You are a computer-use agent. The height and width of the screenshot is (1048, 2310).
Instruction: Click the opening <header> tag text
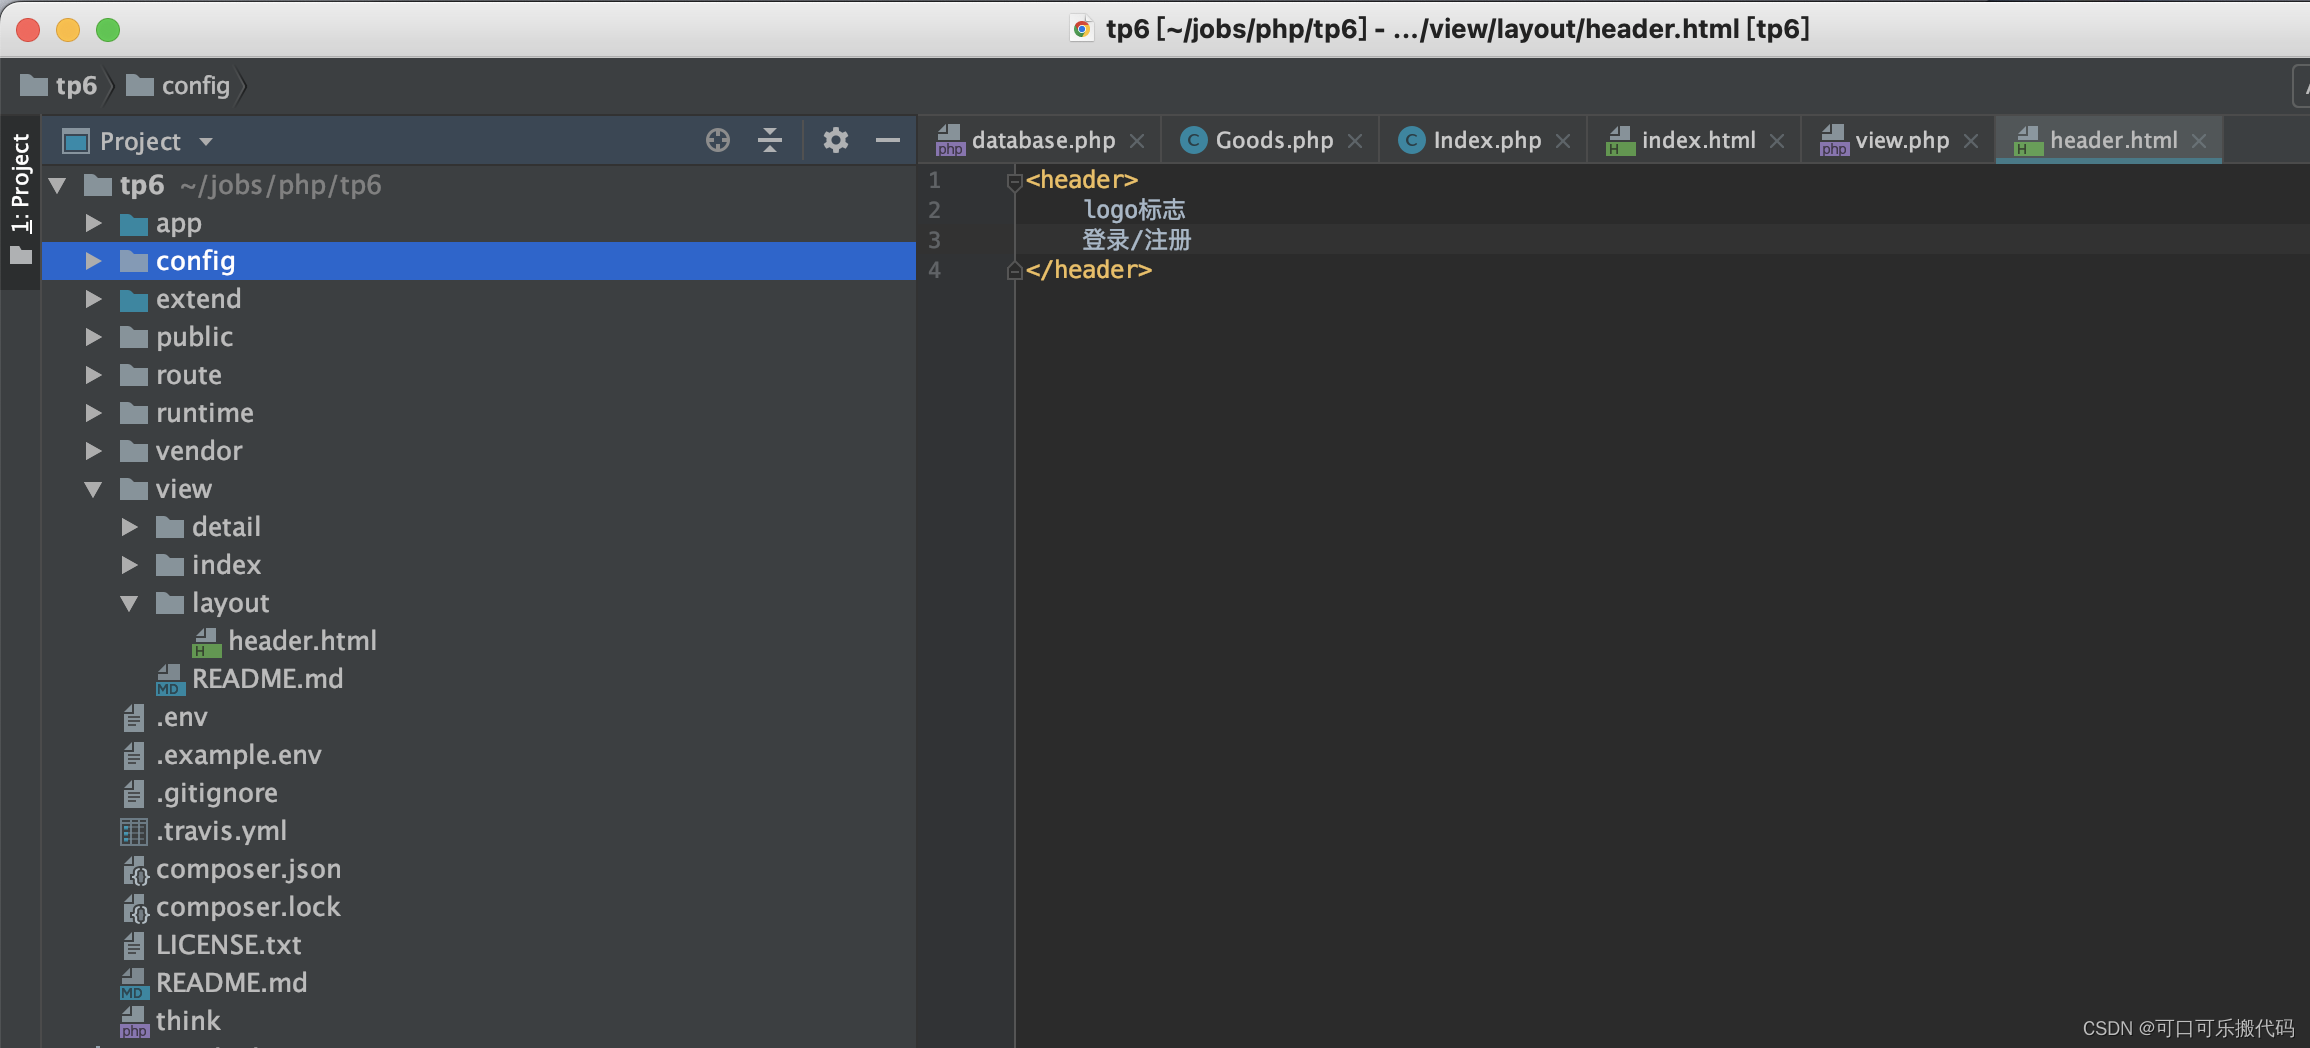pyautogui.click(x=1082, y=180)
